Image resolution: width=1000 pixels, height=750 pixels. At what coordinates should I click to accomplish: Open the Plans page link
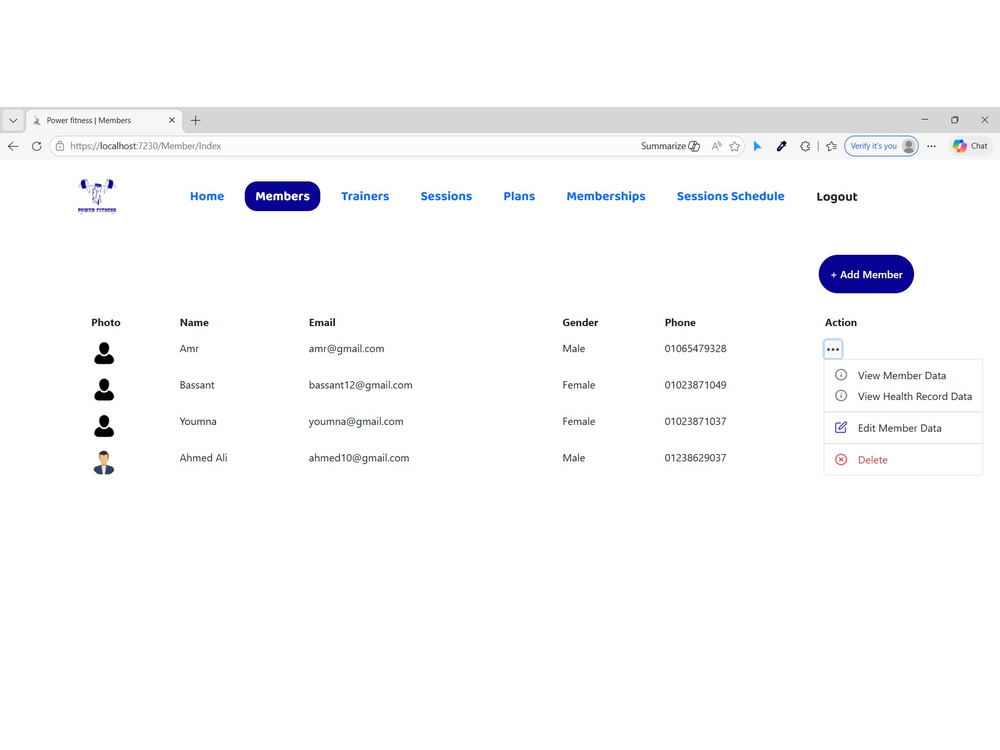519,196
